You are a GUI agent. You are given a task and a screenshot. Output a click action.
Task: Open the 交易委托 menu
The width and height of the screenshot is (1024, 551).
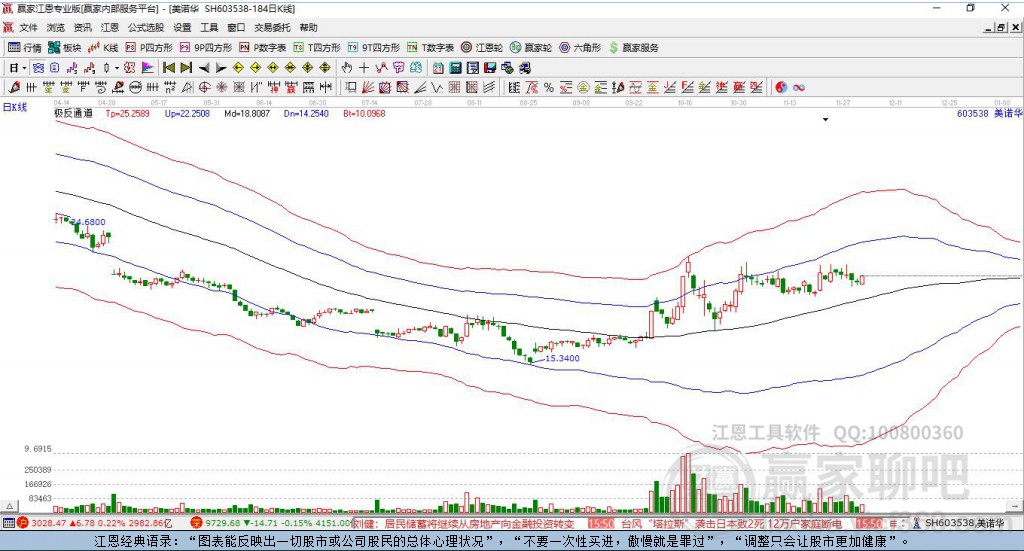point(272,27)
